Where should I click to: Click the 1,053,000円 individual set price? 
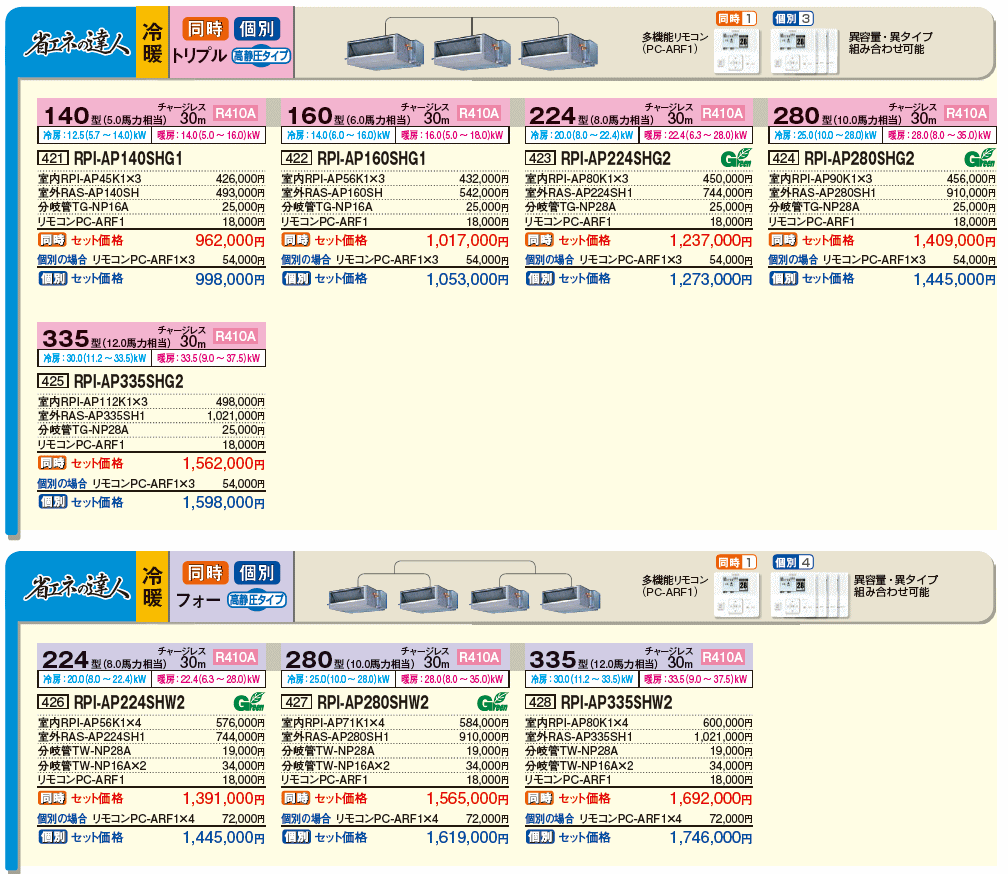pyautogui.click(x=467, y=279)
